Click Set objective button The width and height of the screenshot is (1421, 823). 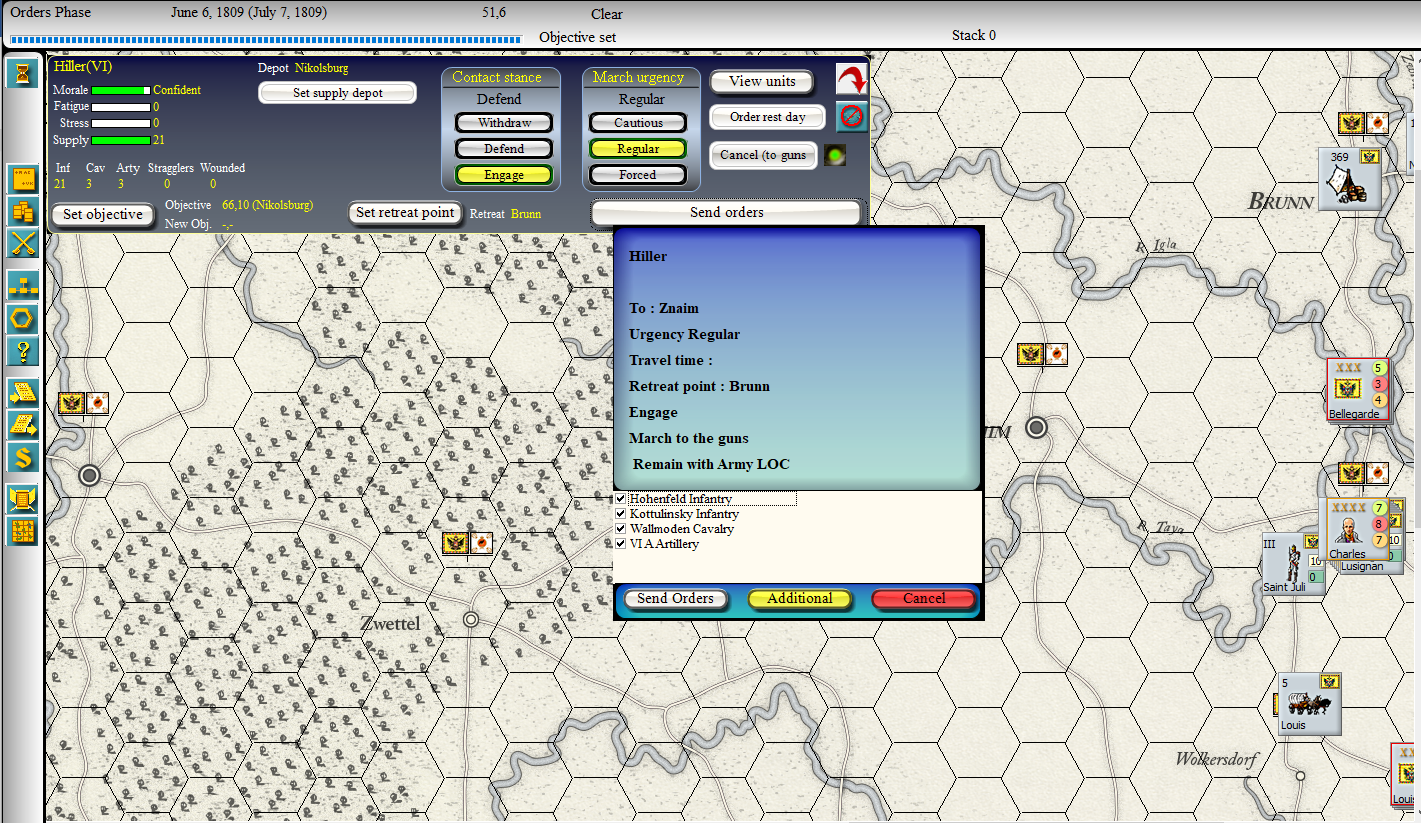[x=104, y=215]
